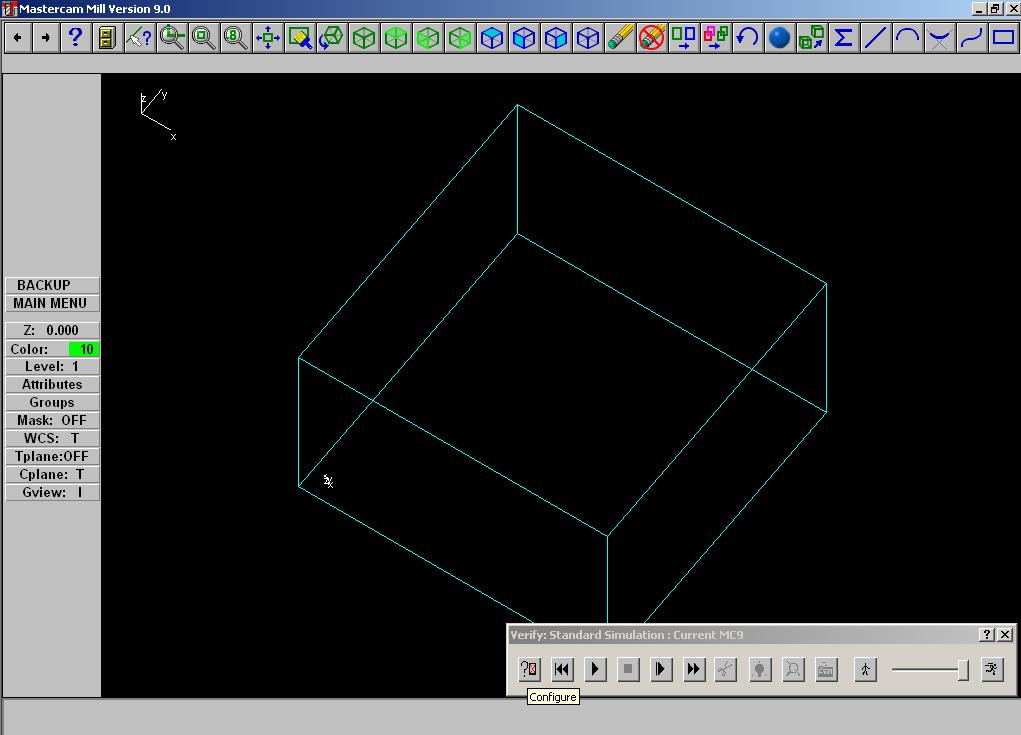Image resolution: width=1021 pixels, height=735 pixels.
Task: Select the Analyze entity icon with cursor and question mark
Action: (x=139, y=38)
